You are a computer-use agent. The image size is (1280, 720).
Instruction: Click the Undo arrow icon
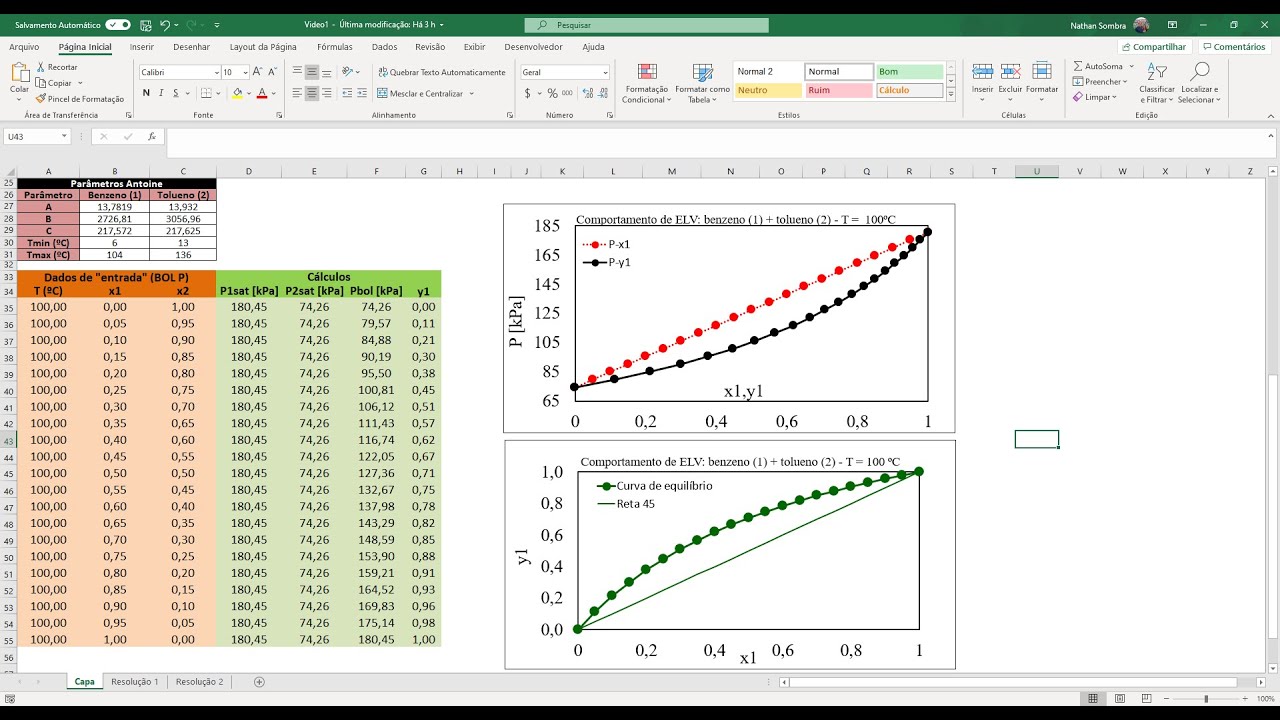point(165,24)
